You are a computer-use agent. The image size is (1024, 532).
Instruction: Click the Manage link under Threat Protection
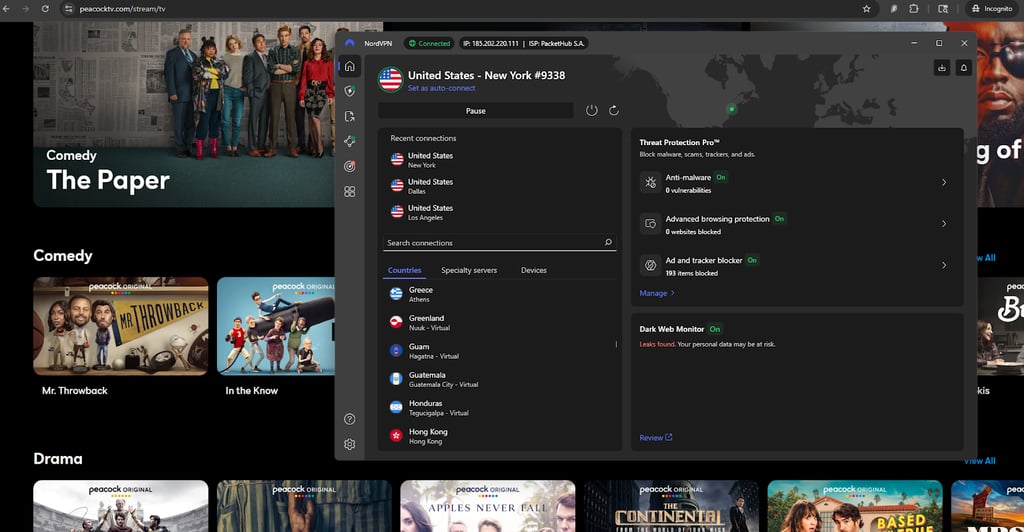pos(656,293)
